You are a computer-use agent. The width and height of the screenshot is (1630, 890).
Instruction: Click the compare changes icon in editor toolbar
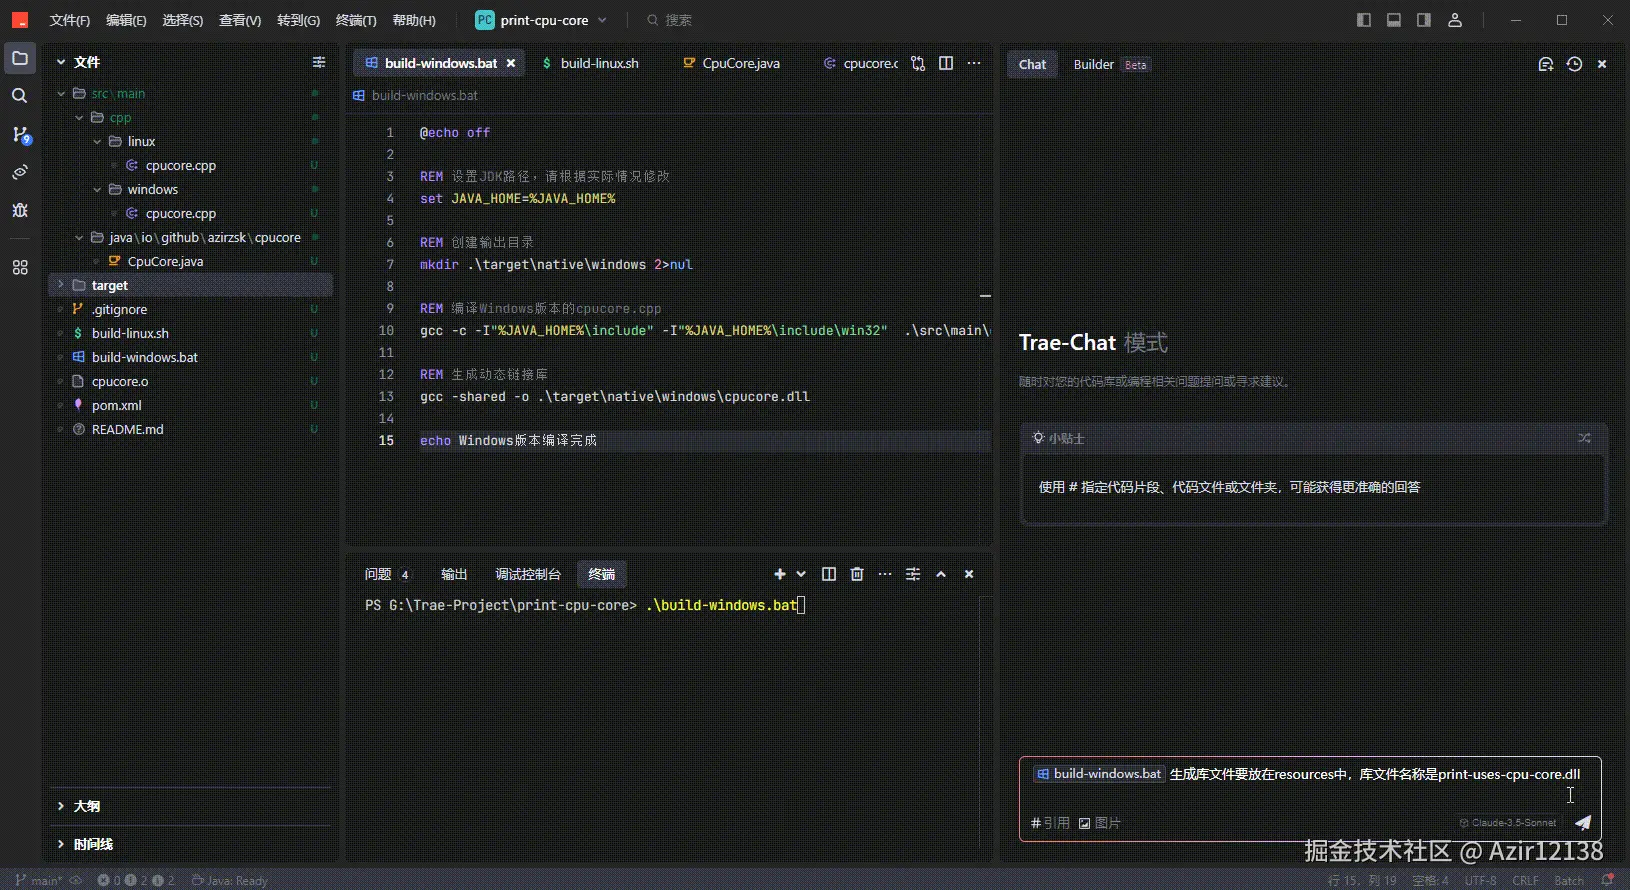(918, 63)
